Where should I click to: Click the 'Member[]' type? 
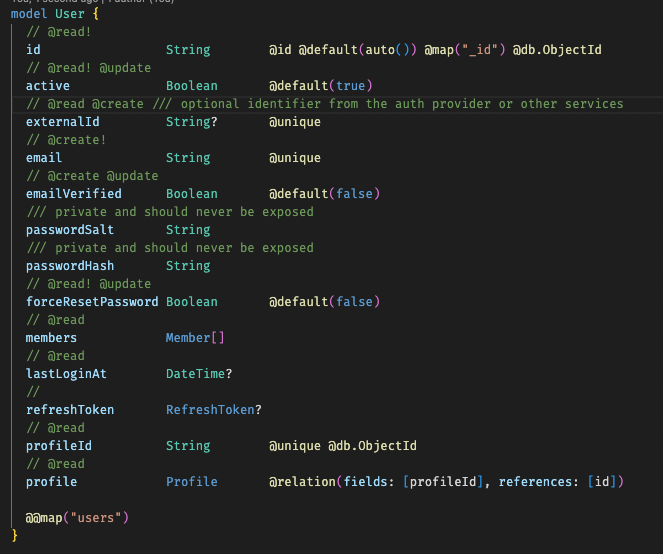click(195, 338)
